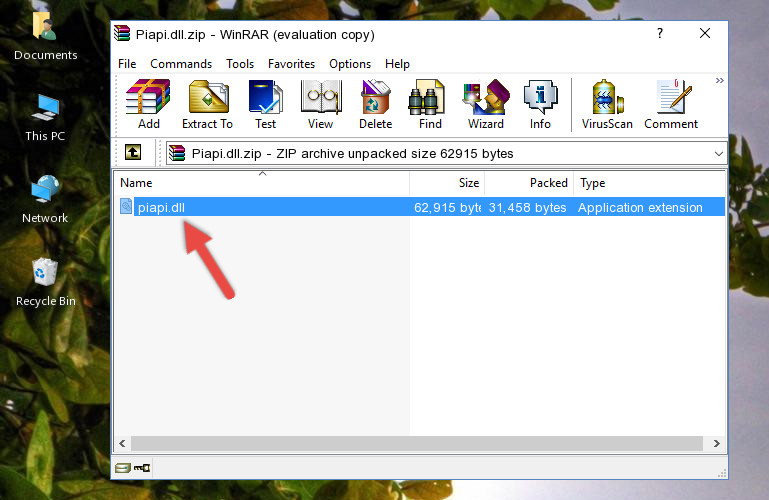Click the archive path address field
Screen dimensions: 769x500
coord(446,153)
